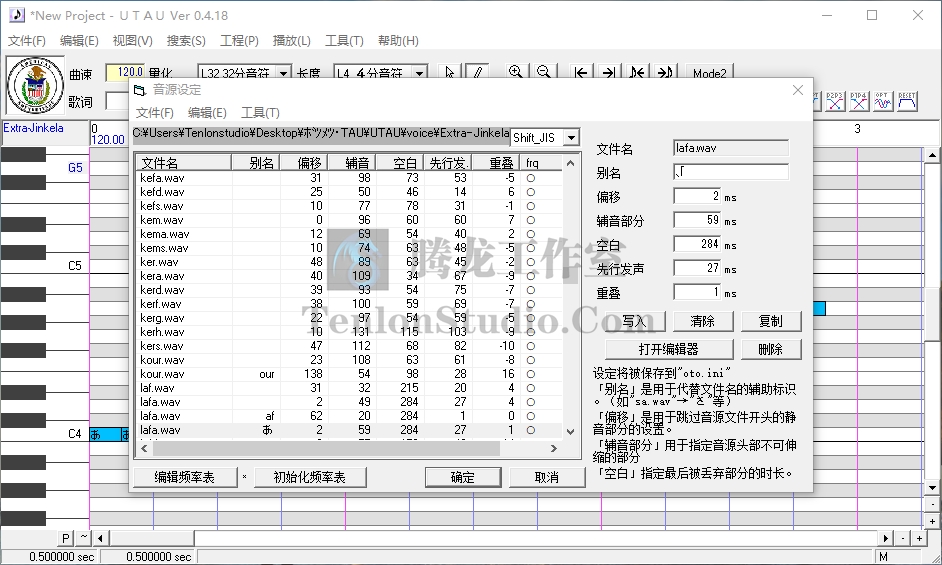Viewport: 942px width, 565px height.
Task: Select the kour.wav row with alias our
Action: click(349, 374)
